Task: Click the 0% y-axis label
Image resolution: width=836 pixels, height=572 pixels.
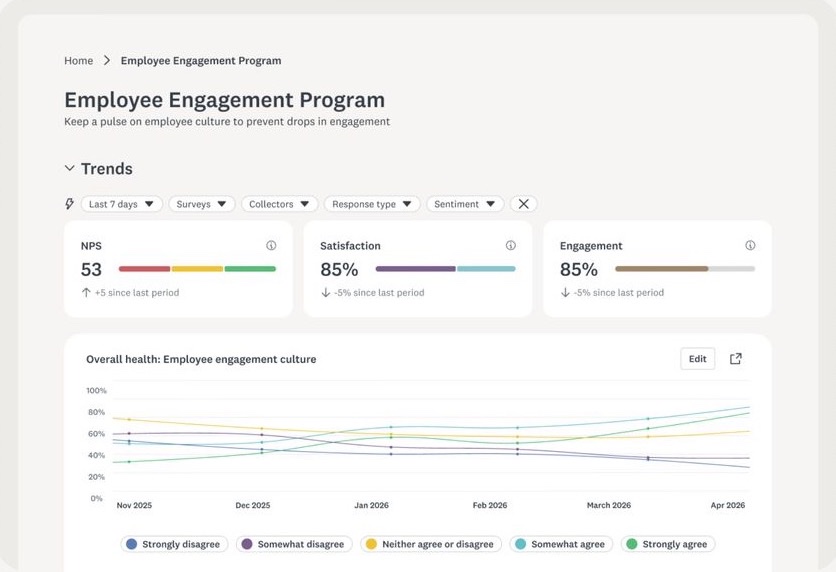Action: [x=97, y=498]
